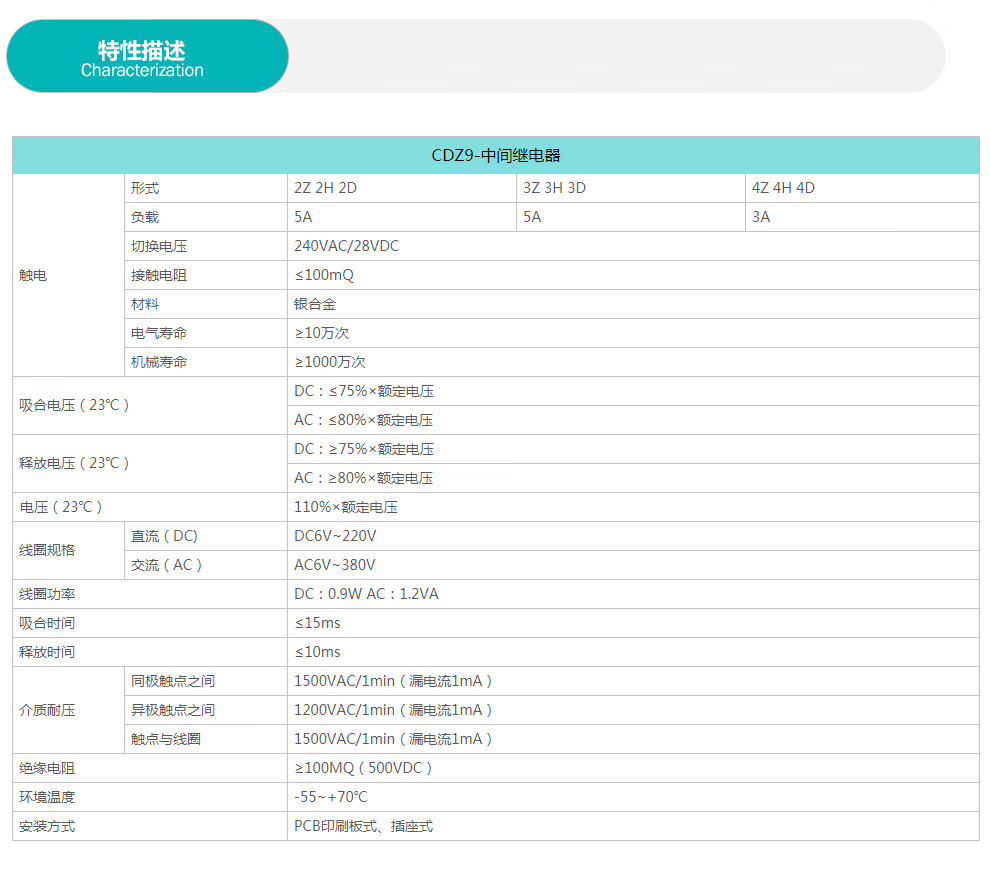The height and width of the screenshot is (871, 990).
Task: Select the PCB印刷板式、插座式 mounting cell
Action: coord(363,826)
